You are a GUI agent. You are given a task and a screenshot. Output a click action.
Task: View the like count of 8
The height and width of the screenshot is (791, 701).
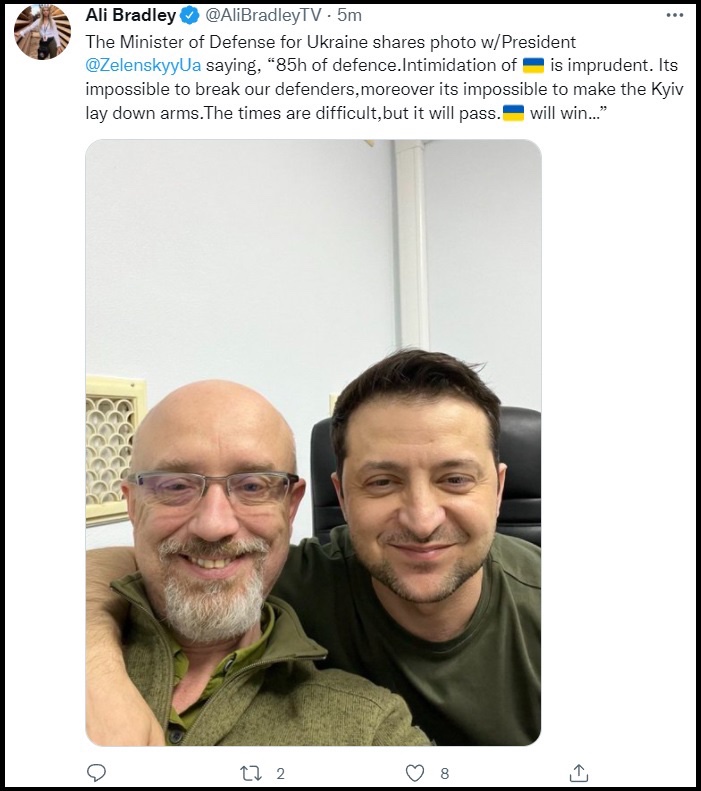tap(444, 774)
